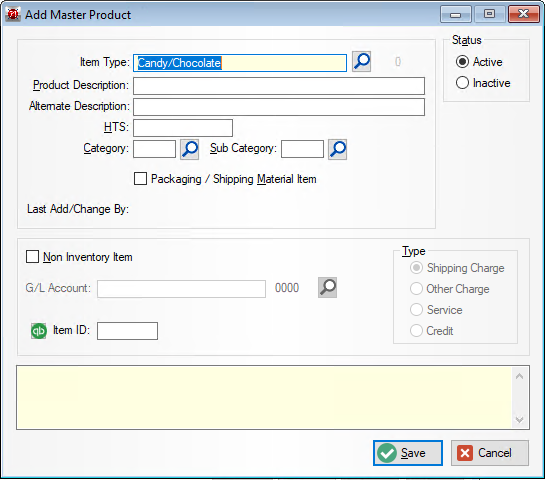Click into the HTS field

coord(183,128)
